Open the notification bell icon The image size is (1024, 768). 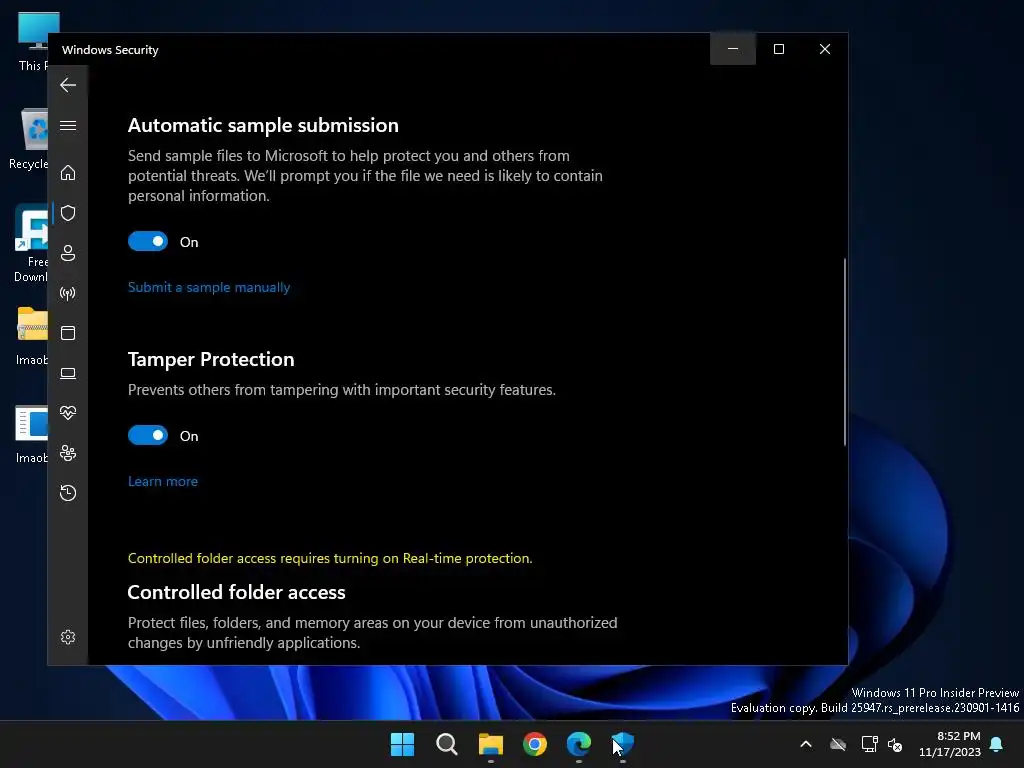coord(996,744)
